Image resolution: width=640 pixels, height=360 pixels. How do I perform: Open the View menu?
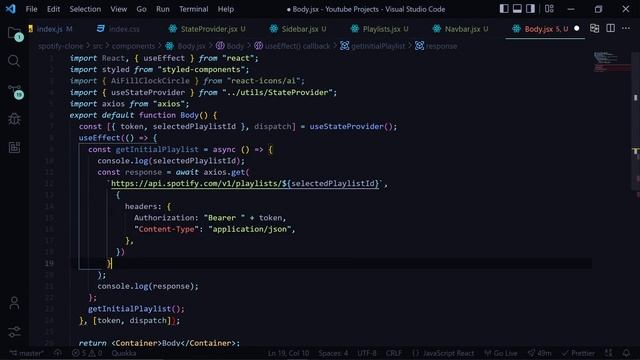(x=118, y=9)
